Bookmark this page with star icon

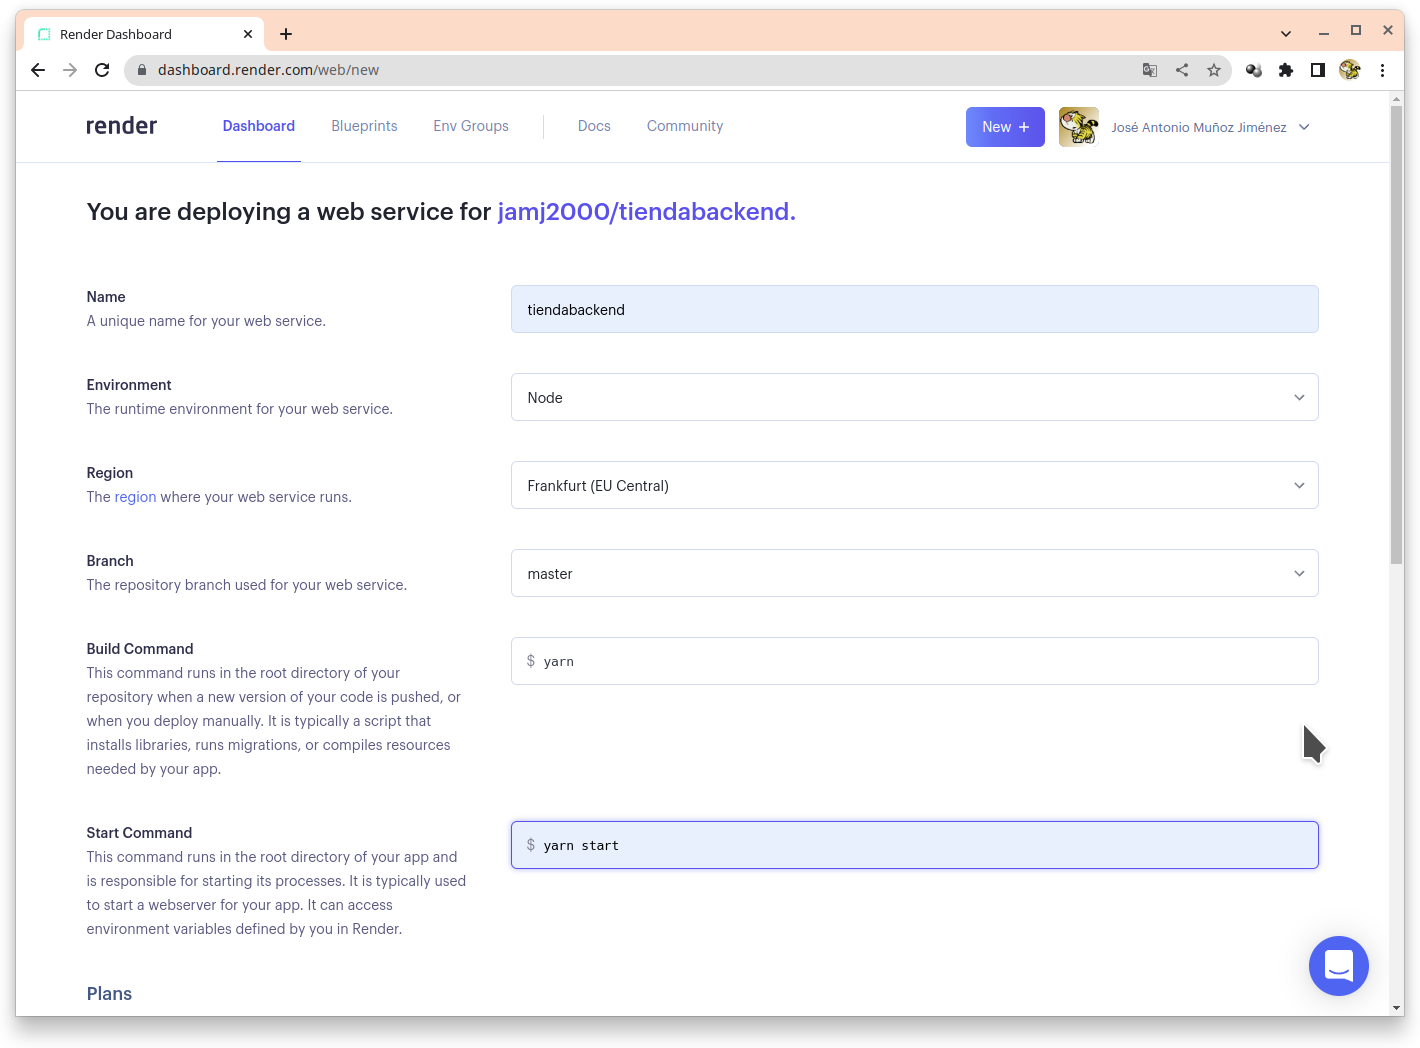[x=1214, y=70]
